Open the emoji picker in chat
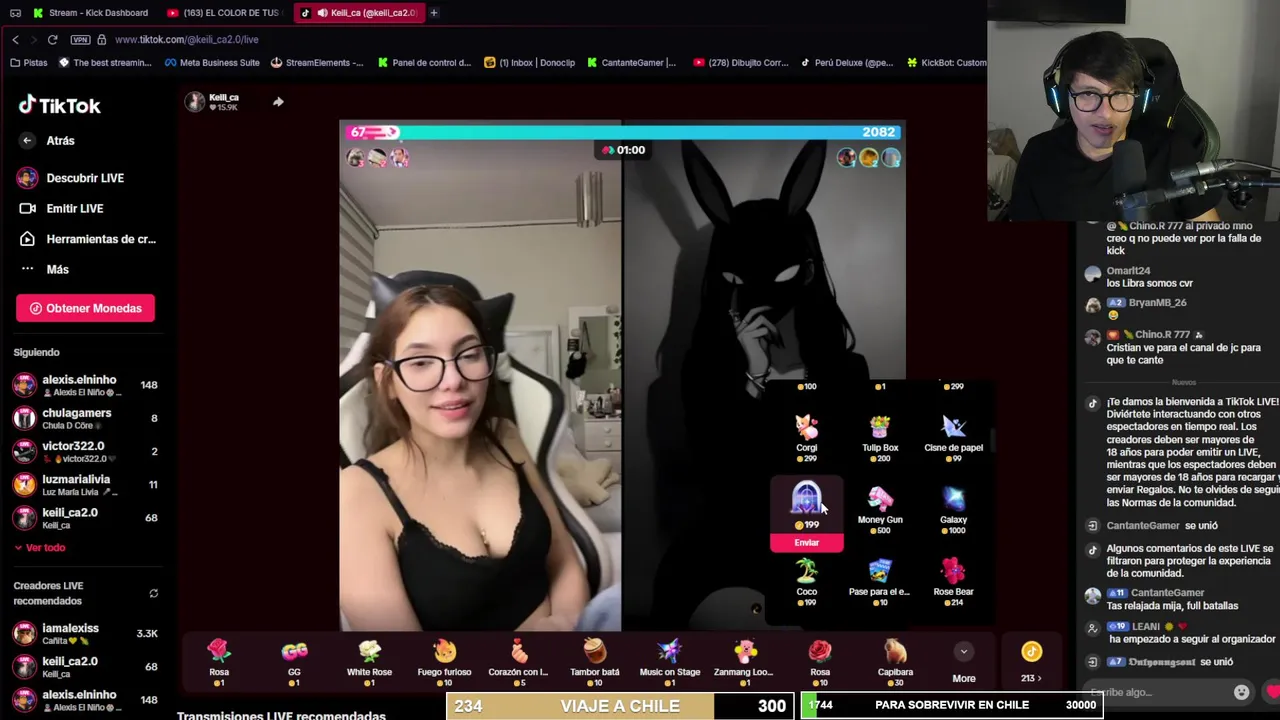The image size is (1280, 720). point(1241,692)
